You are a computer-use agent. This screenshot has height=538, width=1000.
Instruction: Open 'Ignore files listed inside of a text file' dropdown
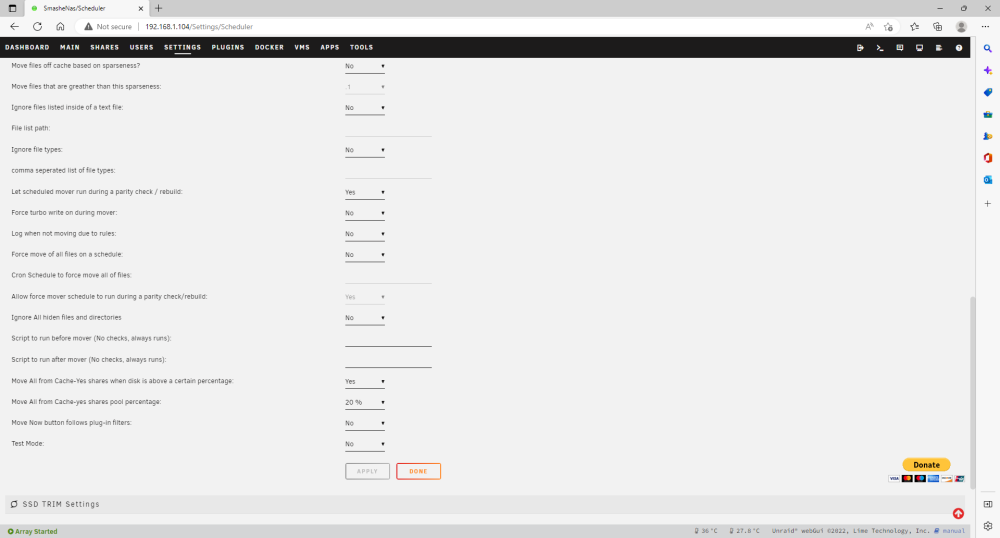coord(365,108)
